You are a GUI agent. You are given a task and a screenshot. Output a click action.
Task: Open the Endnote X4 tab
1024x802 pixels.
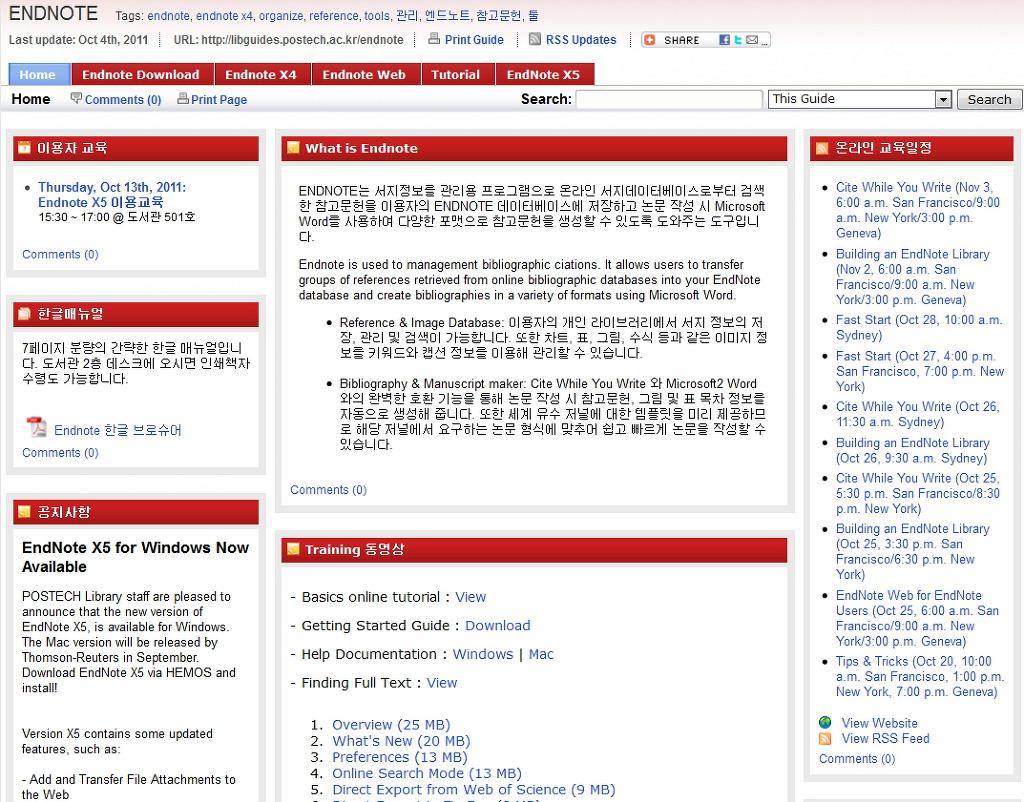[261, 74]
